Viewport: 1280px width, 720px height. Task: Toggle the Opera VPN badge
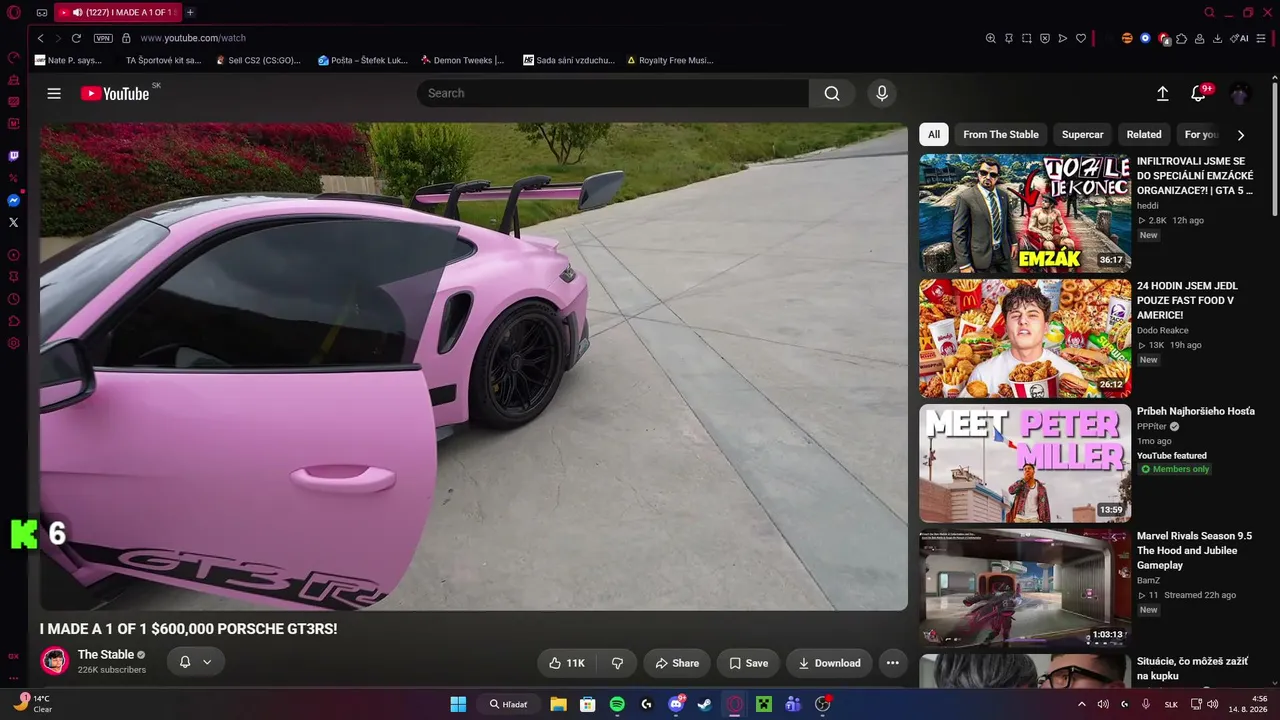[x=103, y=38]
